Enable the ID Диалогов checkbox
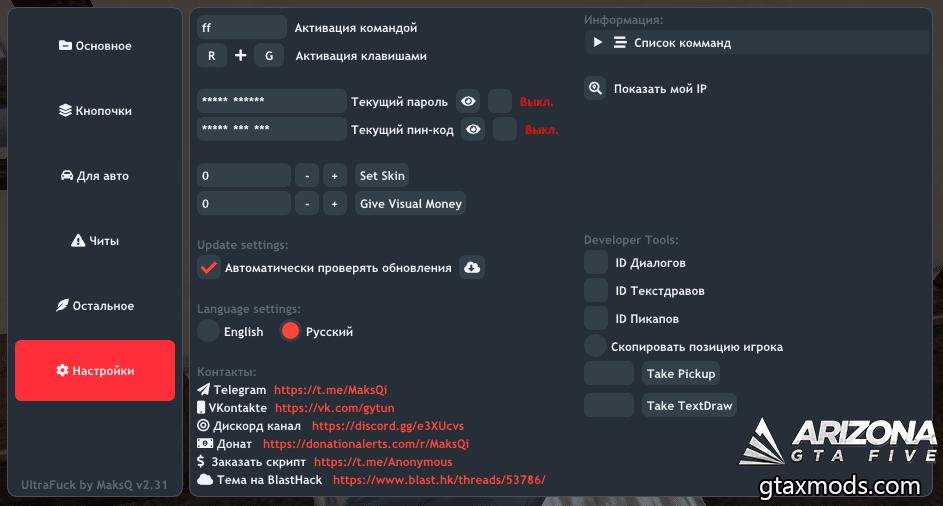The width and height of the screenshot is (943, 506). click(596, 263)
